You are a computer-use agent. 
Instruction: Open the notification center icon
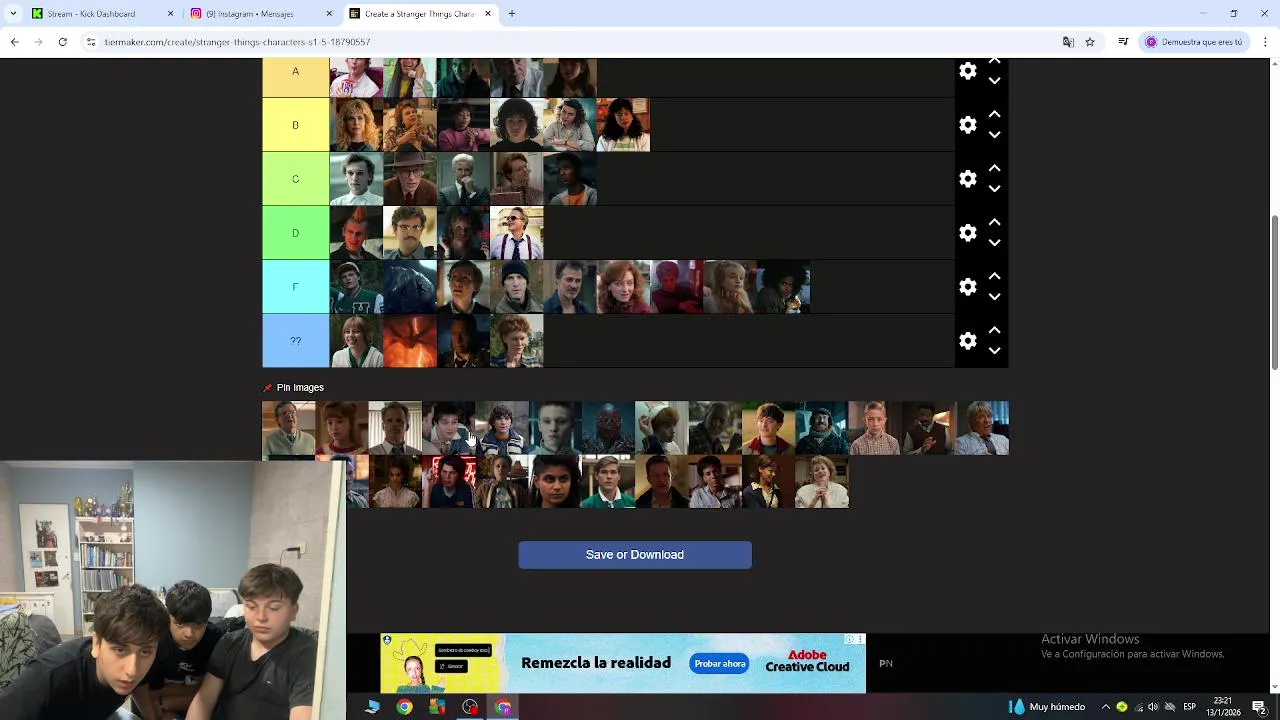pos(1259,707)
